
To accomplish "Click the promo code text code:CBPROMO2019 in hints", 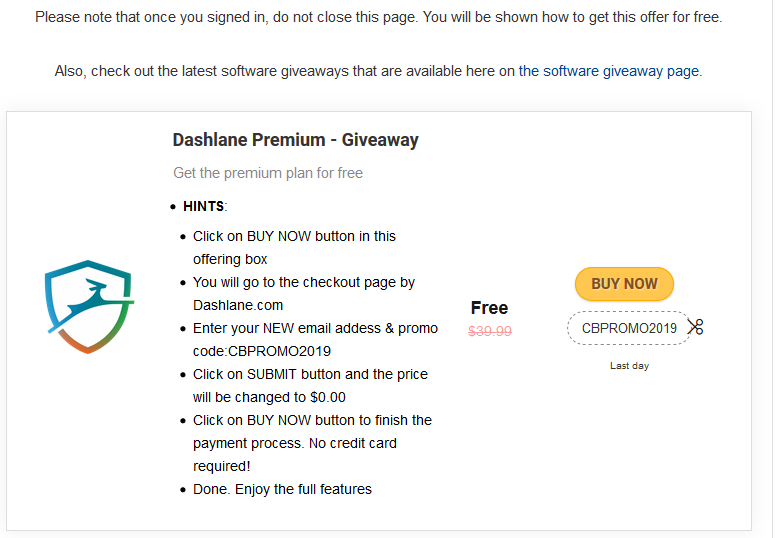I will [262, 351].
